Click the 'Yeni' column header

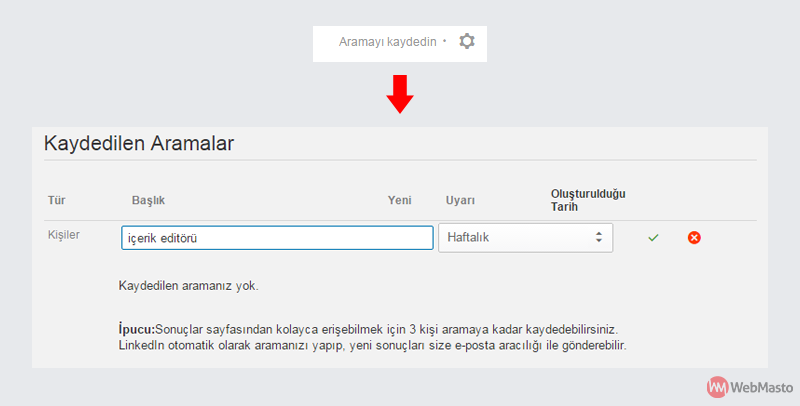point(399,200)
